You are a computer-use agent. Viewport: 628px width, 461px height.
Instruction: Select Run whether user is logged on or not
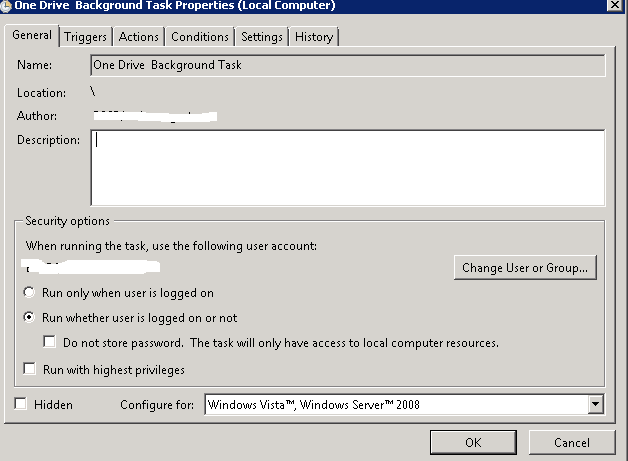coord(29,318)
